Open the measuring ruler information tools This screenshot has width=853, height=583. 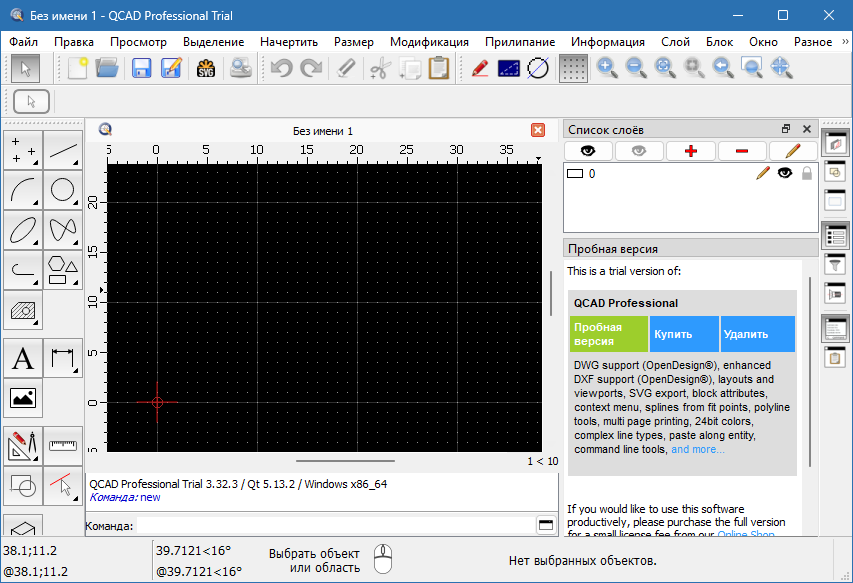tap(63, 446)
